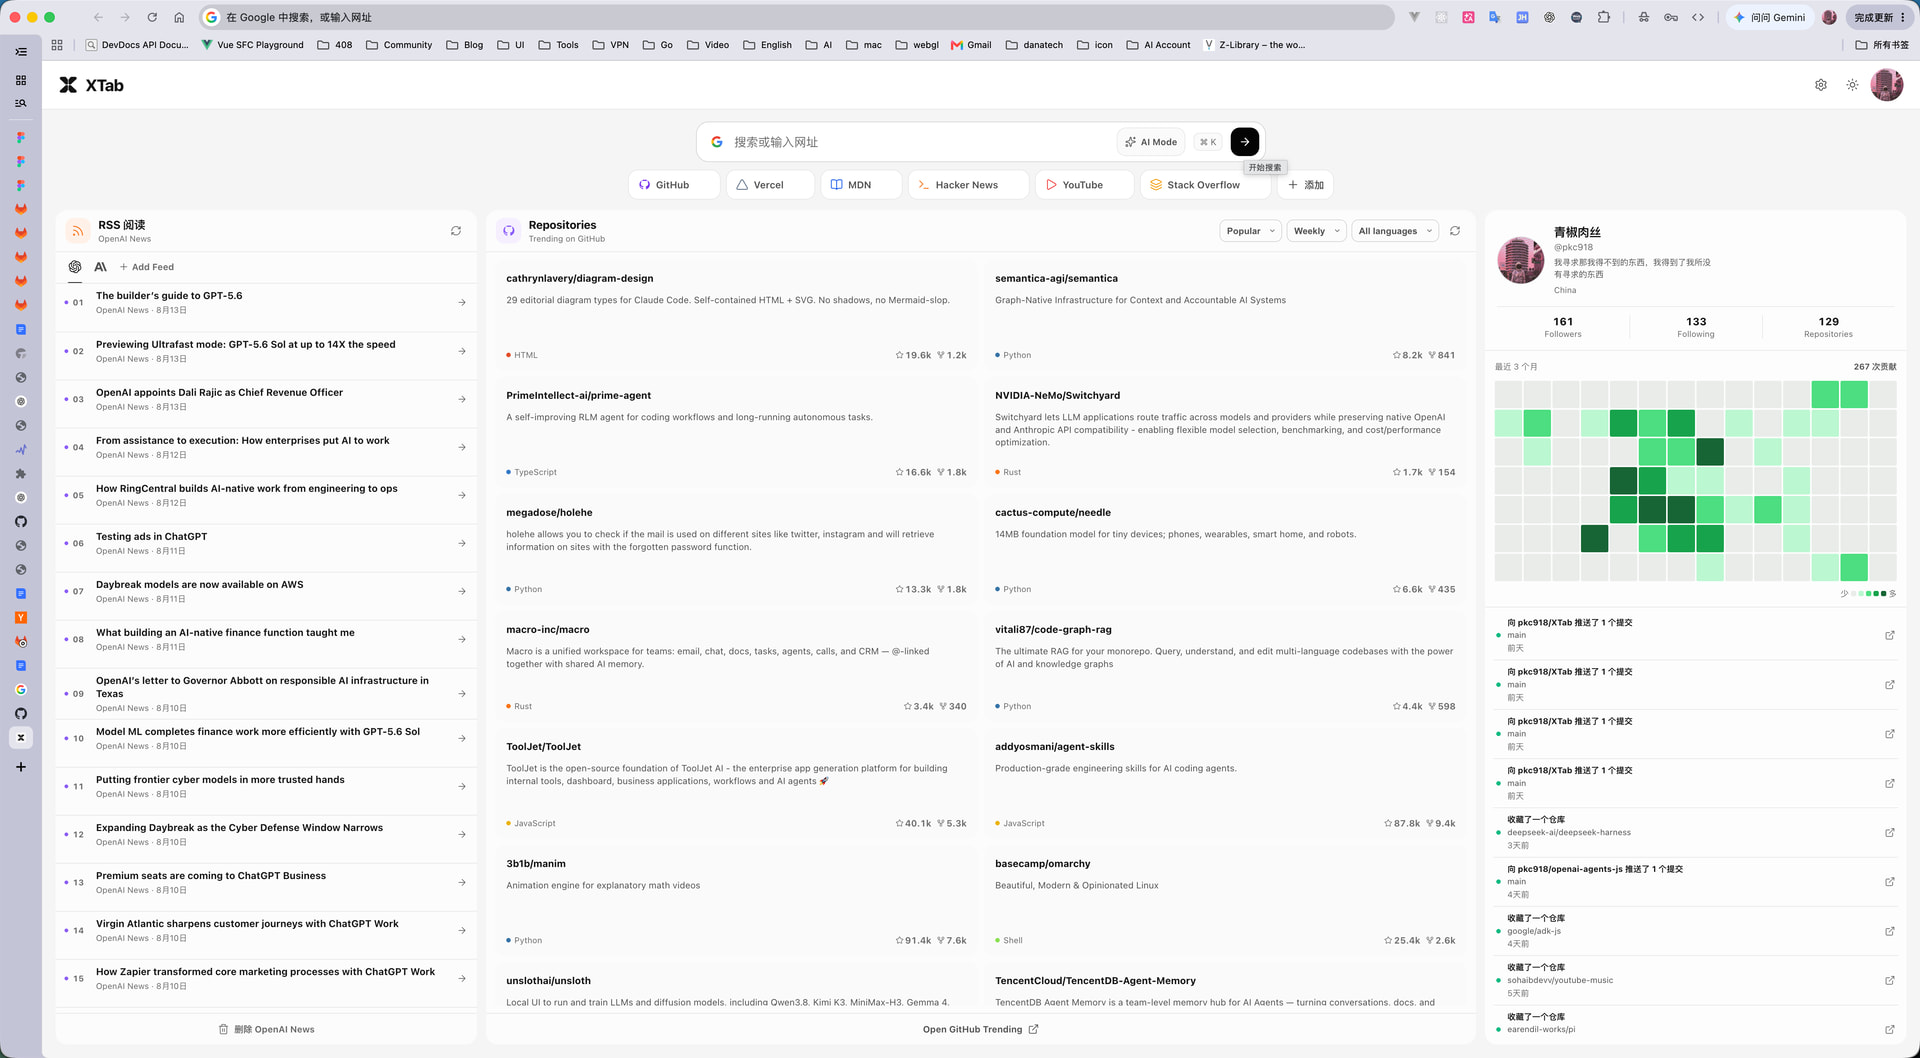The image size is (1920, 1058).
Task: Click the Google Translate extension icon
Action: click(1495, 17)
